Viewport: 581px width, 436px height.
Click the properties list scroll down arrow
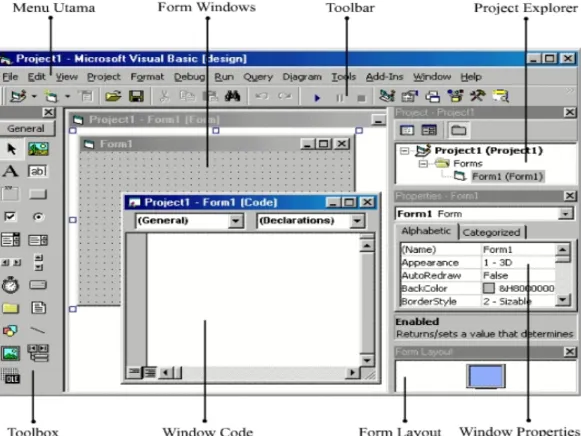tap(563, 300)
